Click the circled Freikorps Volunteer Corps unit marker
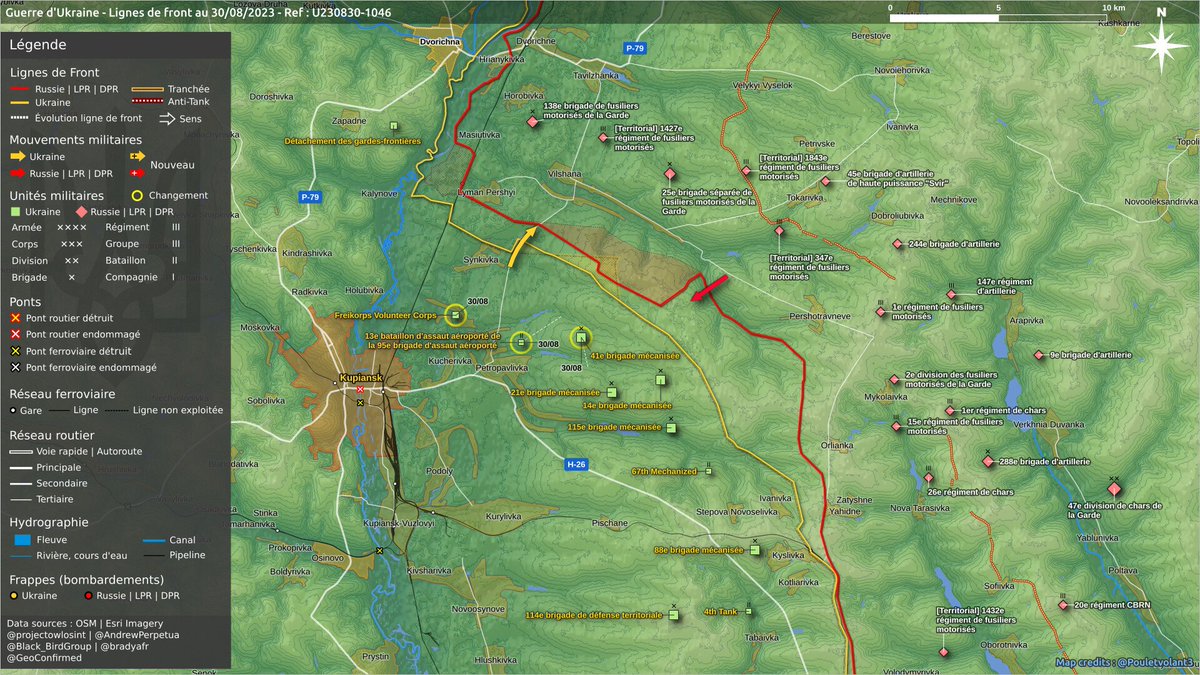The image size is (1200, 675). coord(455,315)
